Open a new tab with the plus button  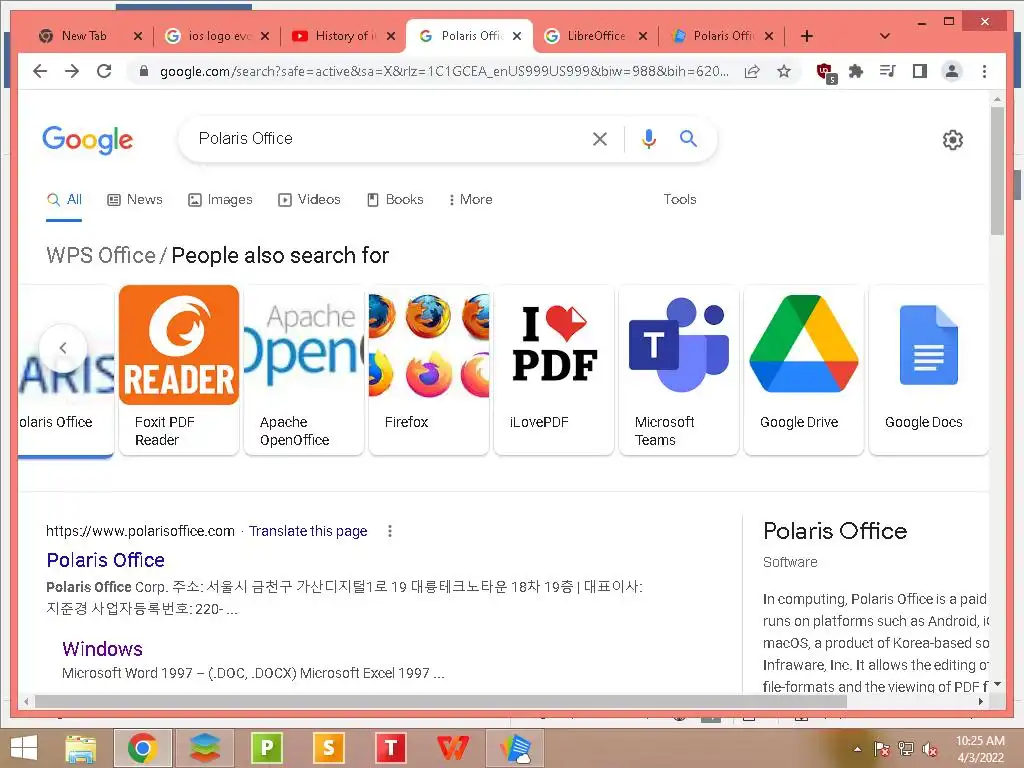(807, 36)
